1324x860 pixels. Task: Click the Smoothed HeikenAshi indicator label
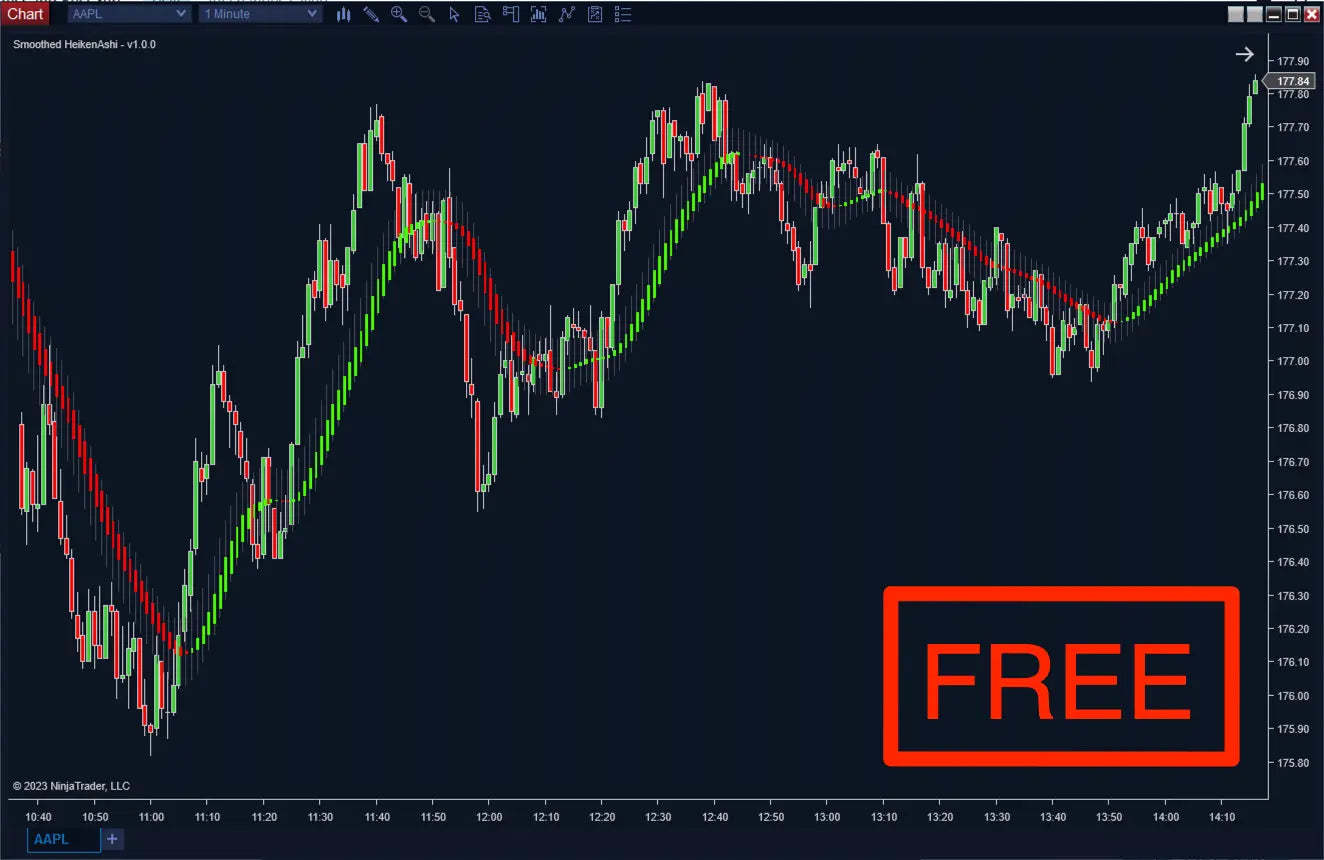[84, 44]
